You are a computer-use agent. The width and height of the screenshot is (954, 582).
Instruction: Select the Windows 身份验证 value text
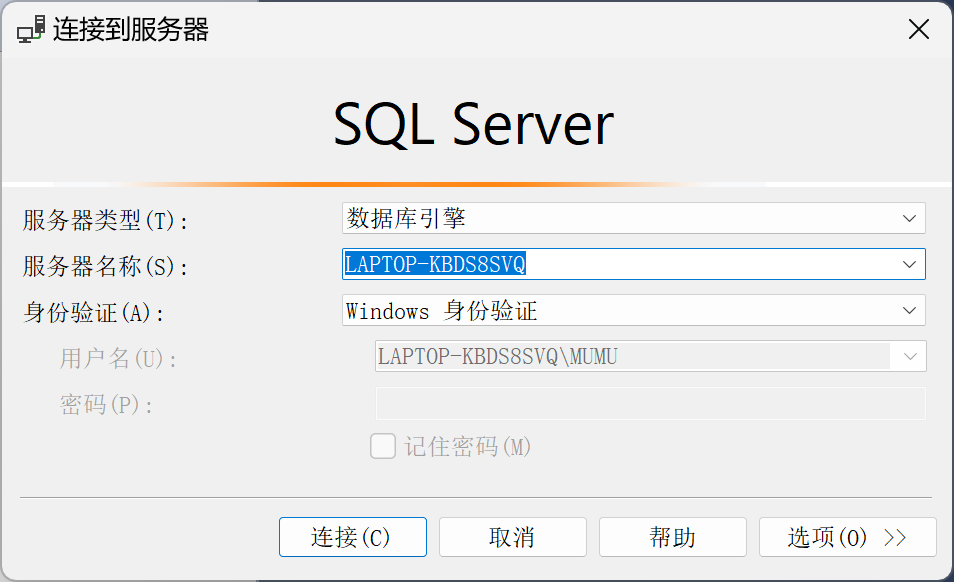(x=441, y=311)
